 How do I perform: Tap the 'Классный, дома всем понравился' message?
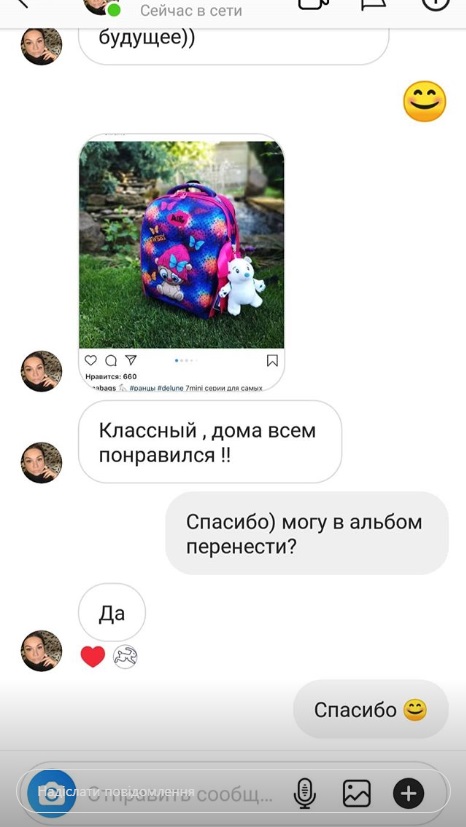pos(210,442)
